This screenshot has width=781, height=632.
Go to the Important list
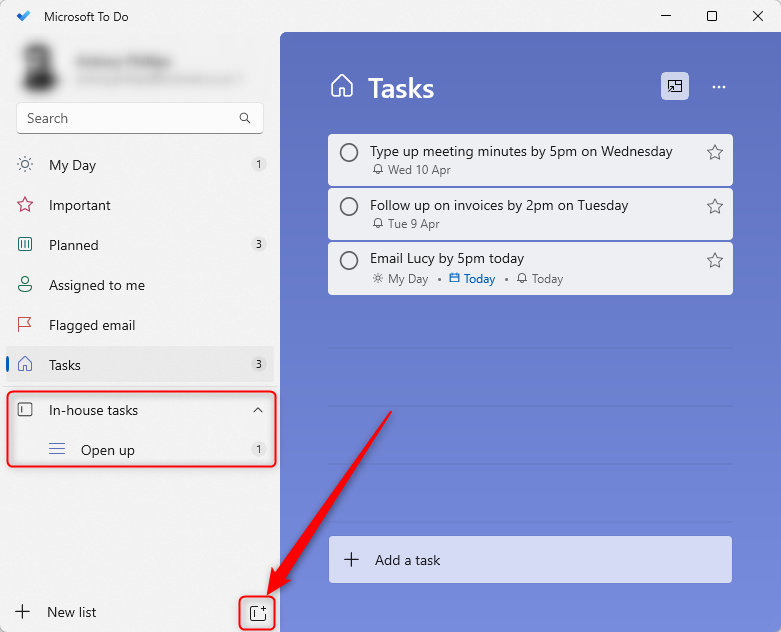pyautogui.click(x=79, y=205)
